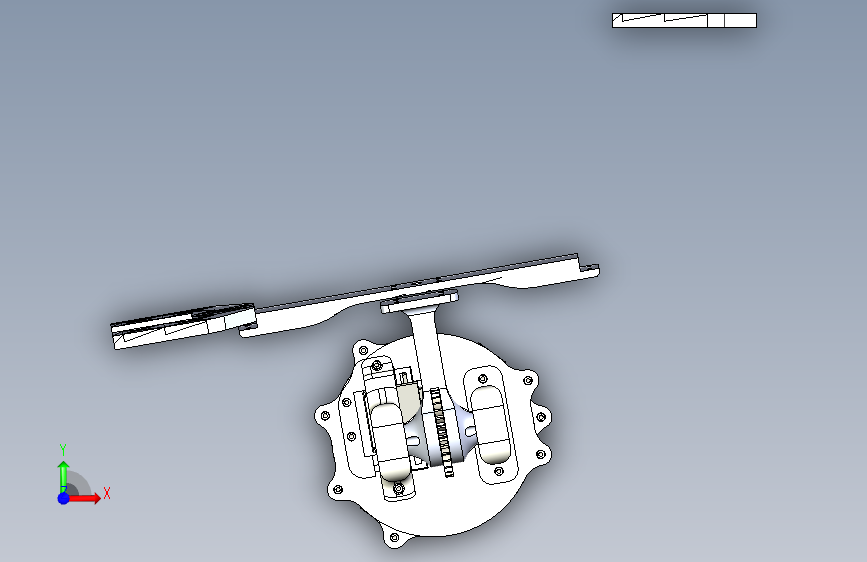Click the green Y axis arrow of triad
Screen dimensions: 867x562
point(63,475)
